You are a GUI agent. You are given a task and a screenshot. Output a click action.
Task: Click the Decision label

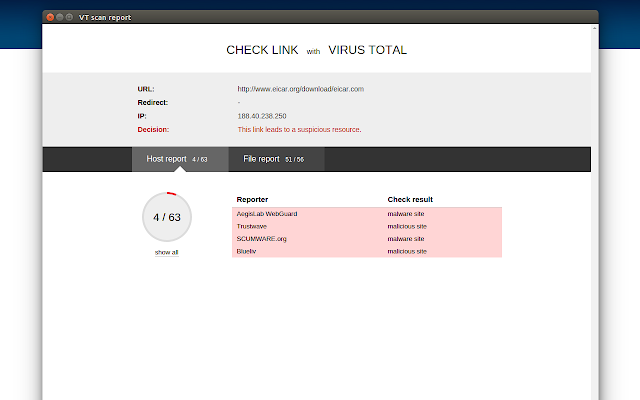coord(153,129)
